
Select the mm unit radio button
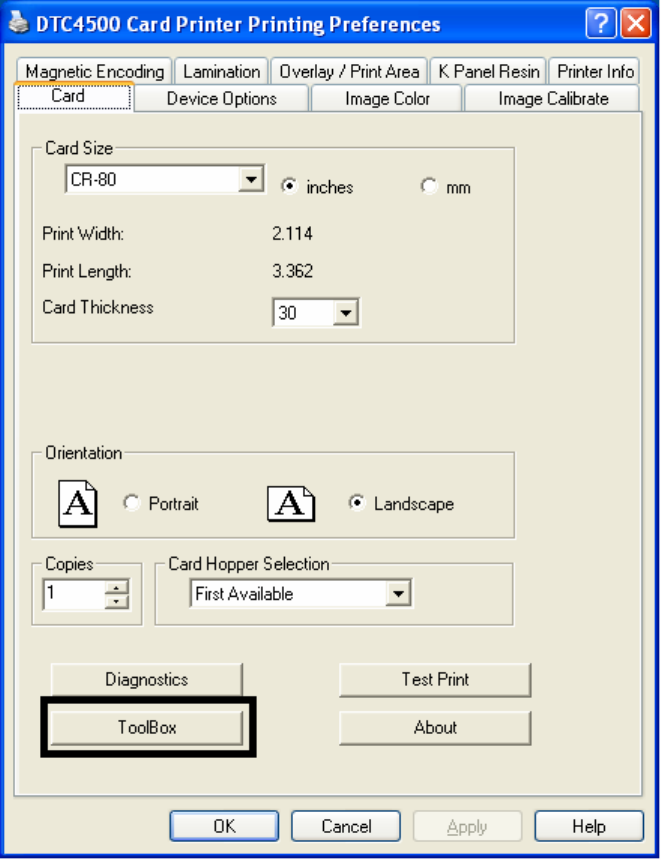coord(428,186)
